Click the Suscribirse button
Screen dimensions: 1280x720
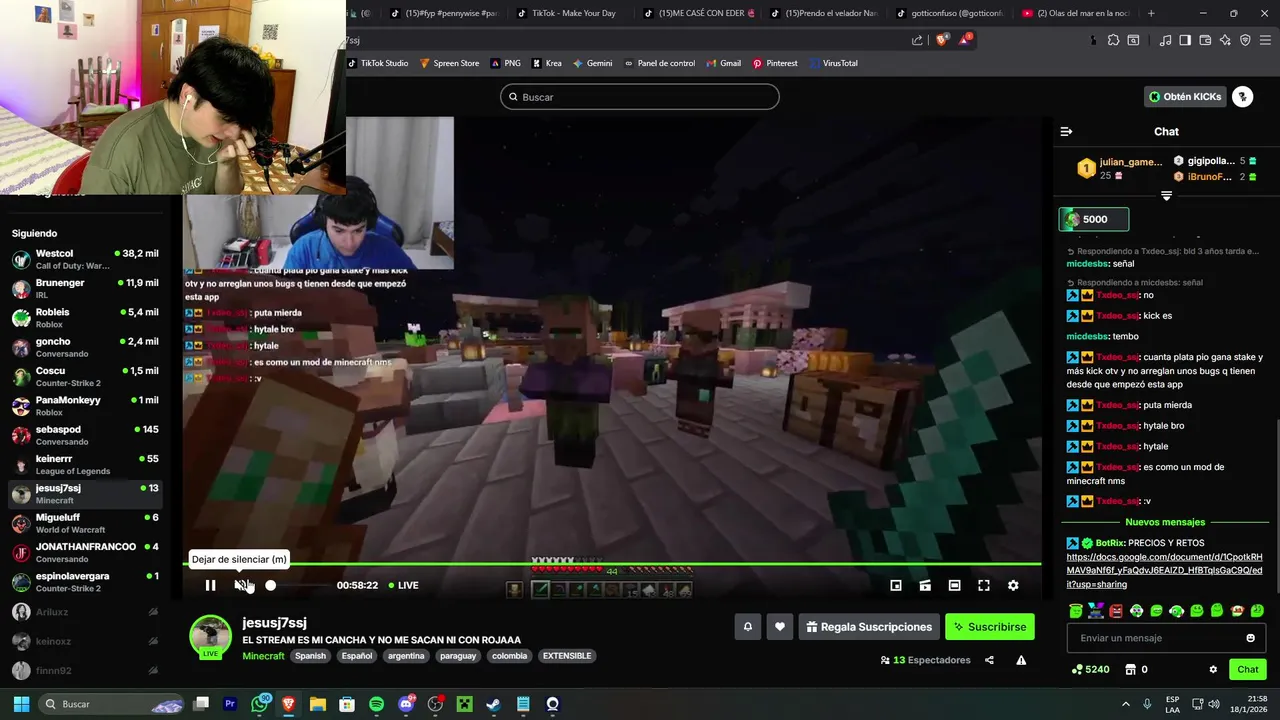[x=990, y=627]
